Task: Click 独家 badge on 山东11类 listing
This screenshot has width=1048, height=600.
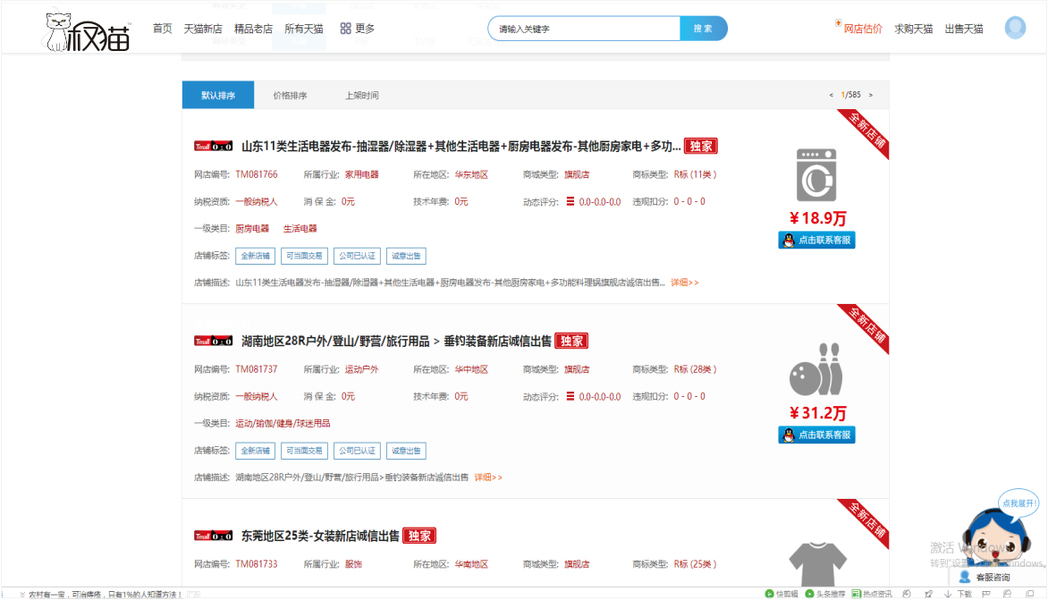Action: coord(700,146)
